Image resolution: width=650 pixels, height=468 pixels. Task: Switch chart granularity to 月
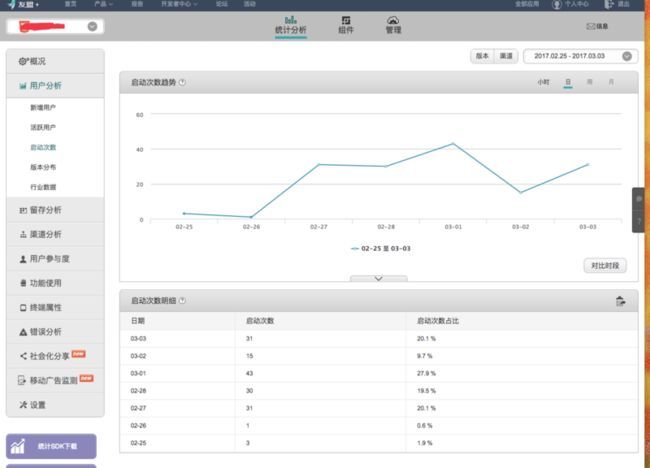click(611, 82)
